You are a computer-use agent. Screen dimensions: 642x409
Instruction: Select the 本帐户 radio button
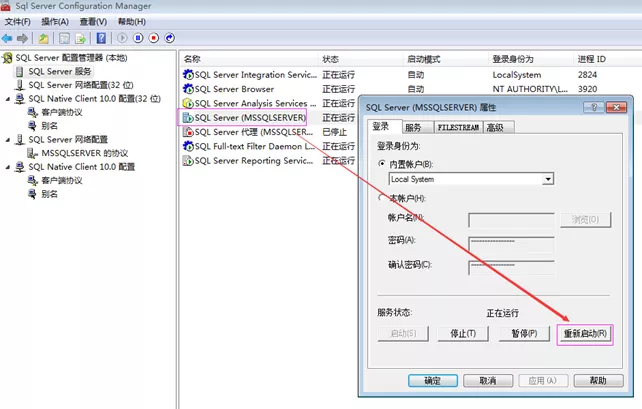[x=381, y=197]
